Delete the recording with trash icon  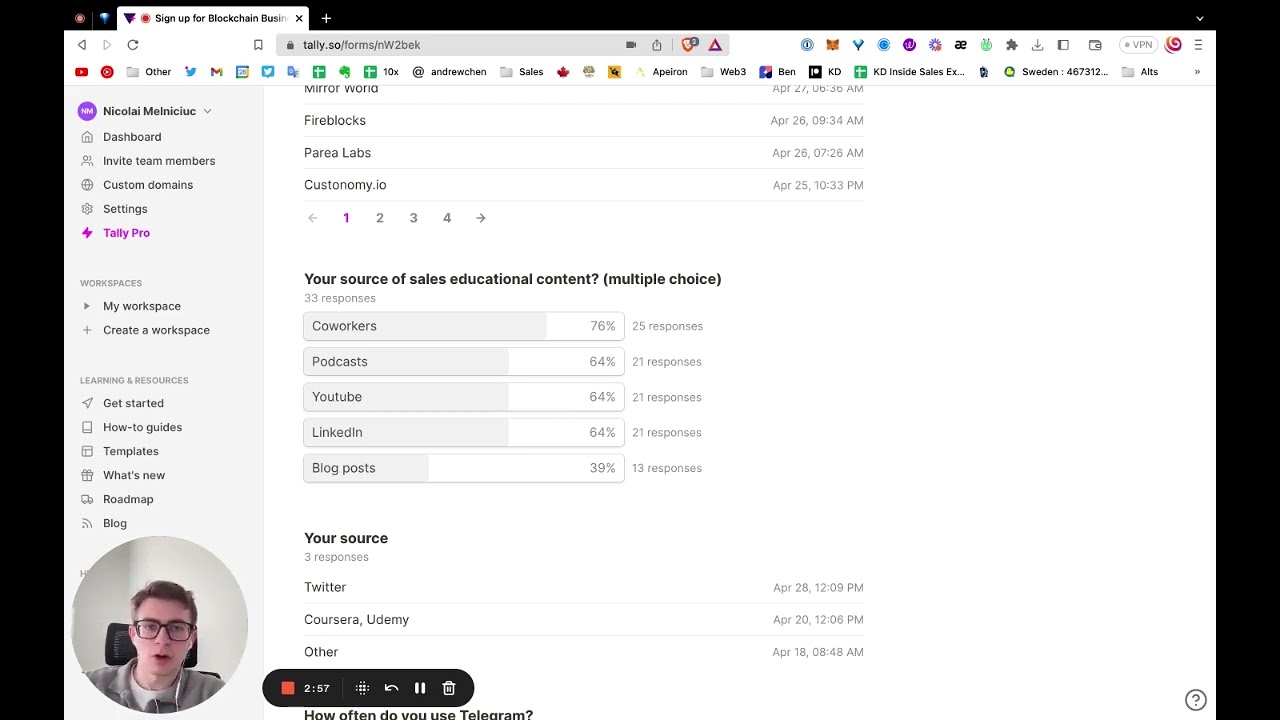[x=449, y=688]
